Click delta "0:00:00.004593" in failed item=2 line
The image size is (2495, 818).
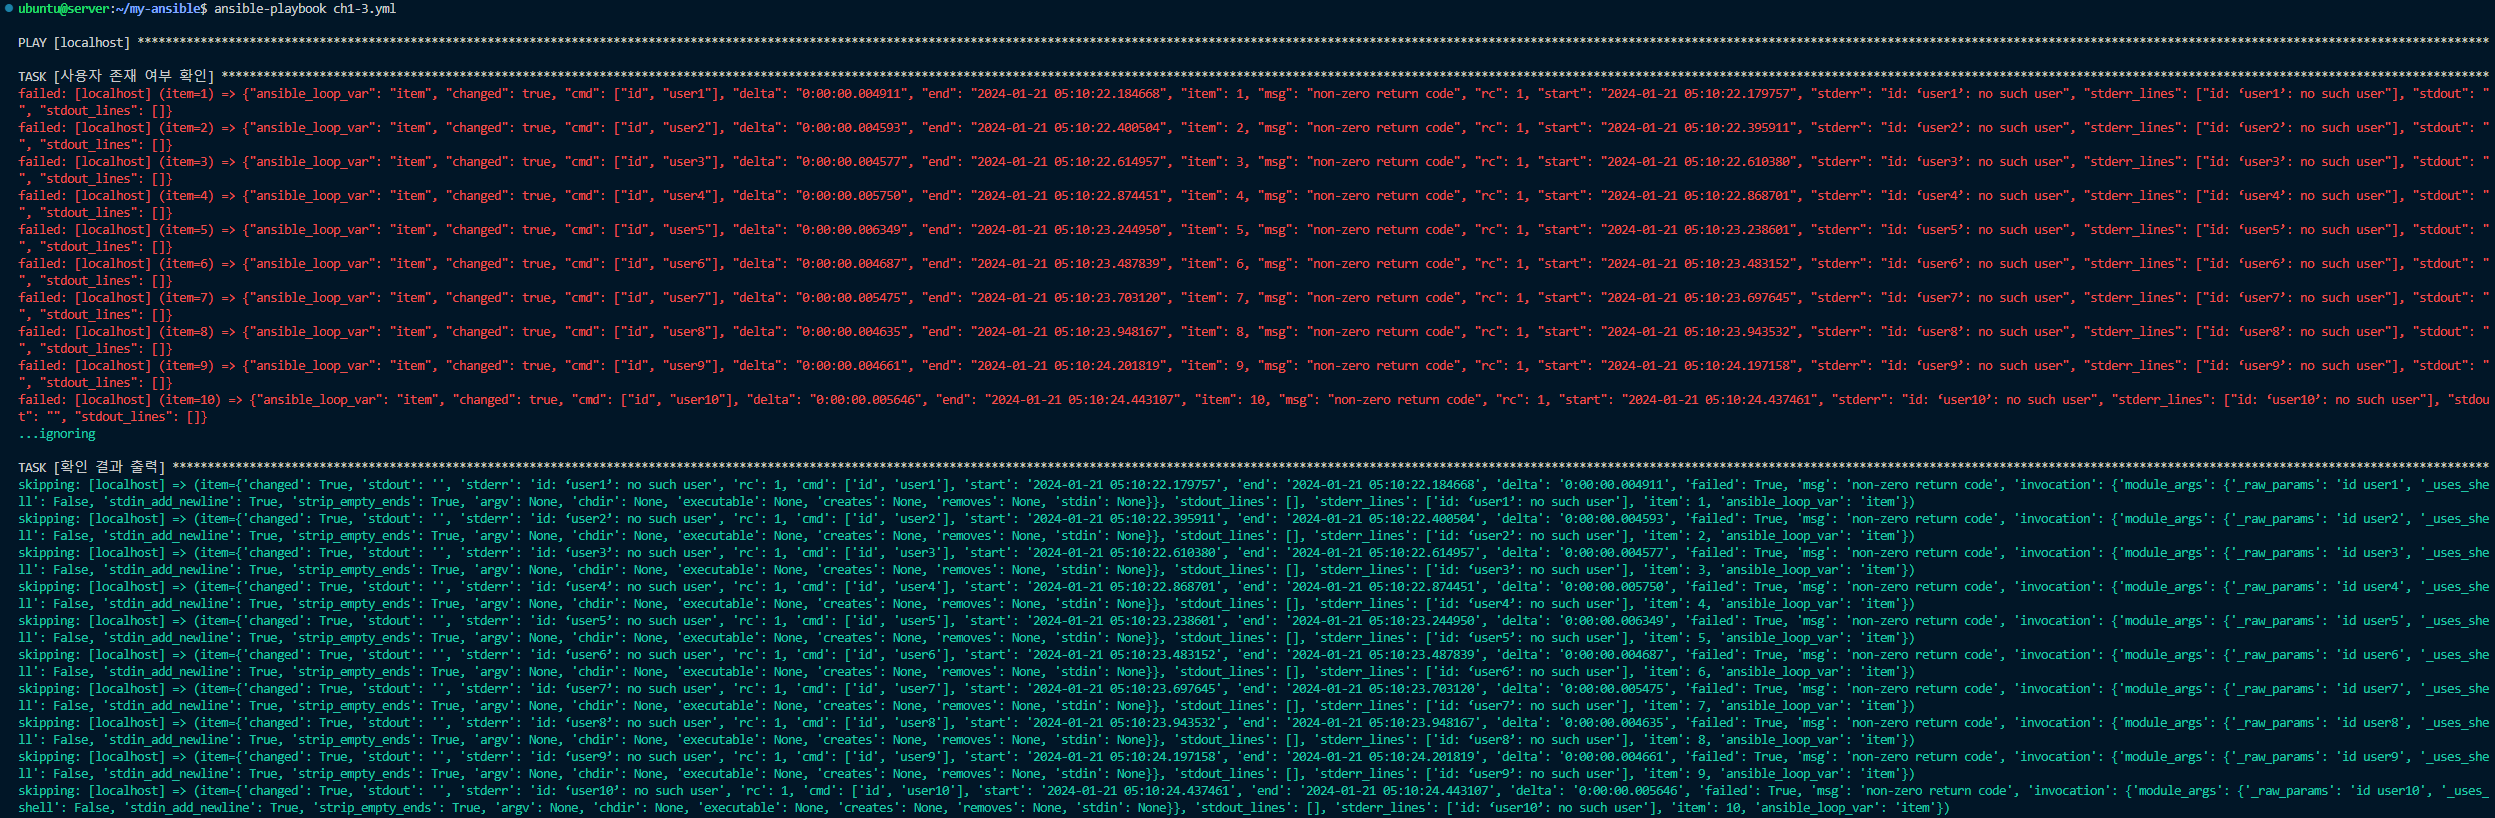click(854, 127)
